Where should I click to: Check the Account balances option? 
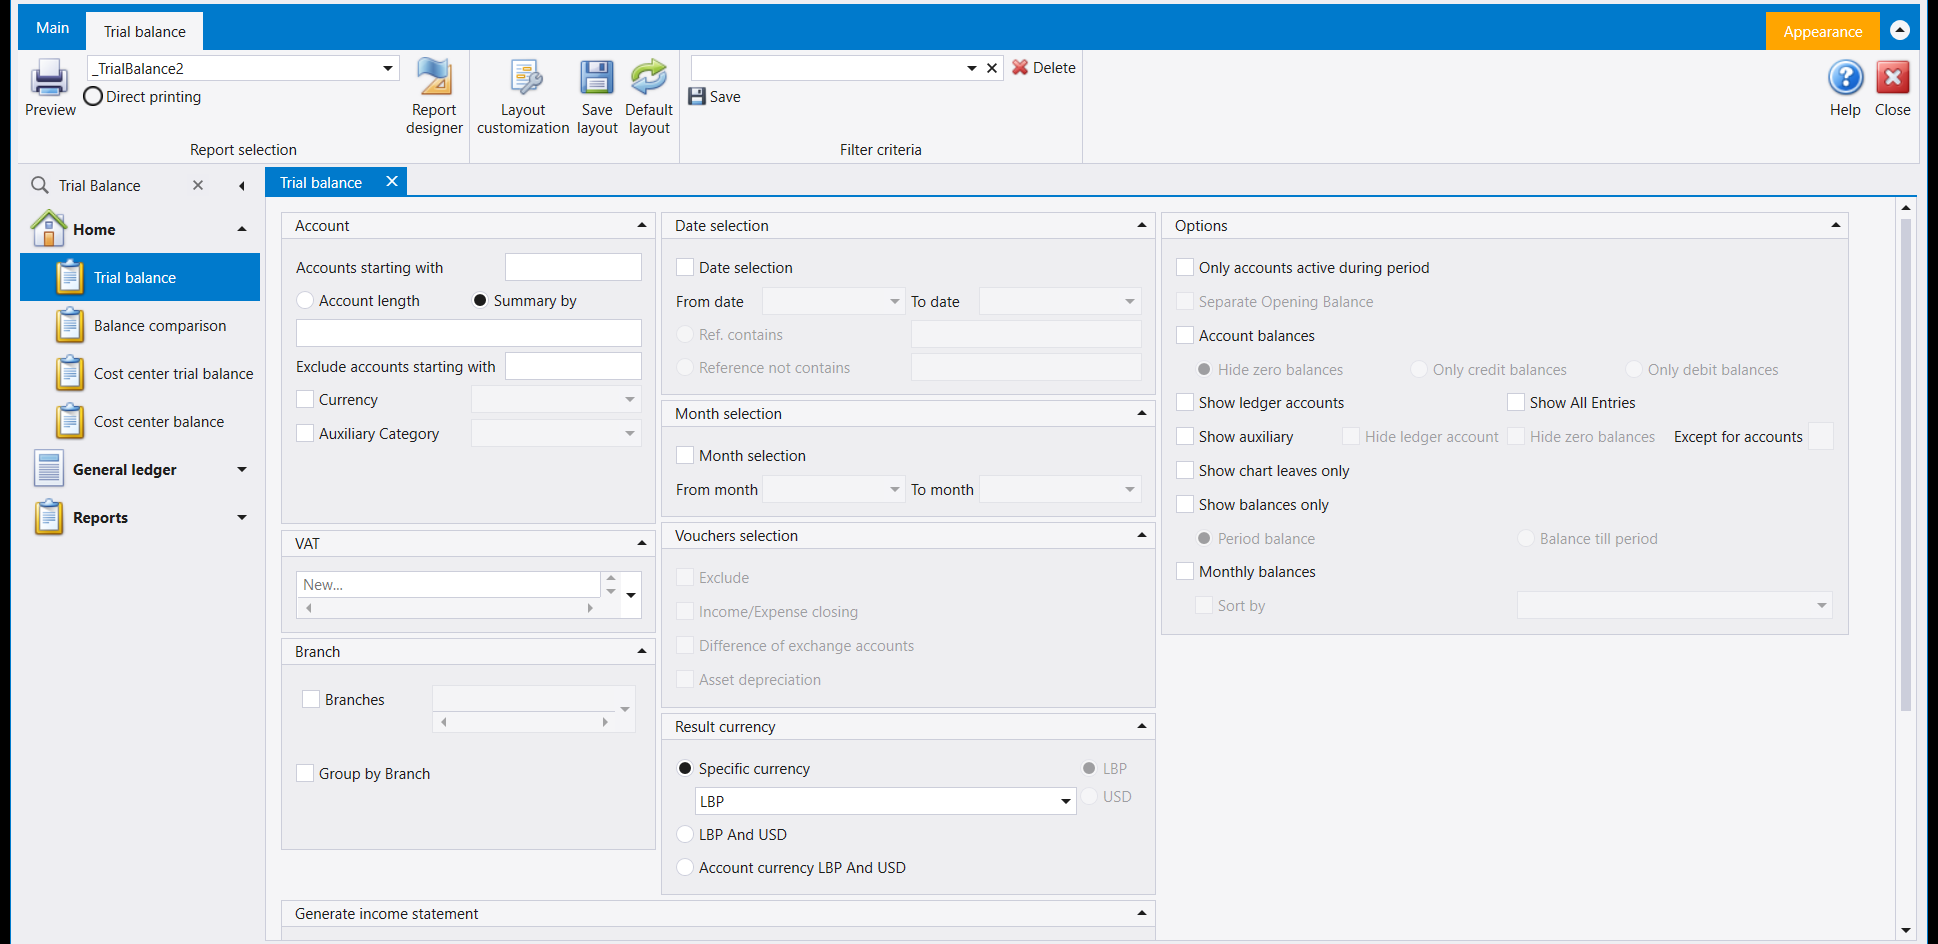click(1185, 335)
